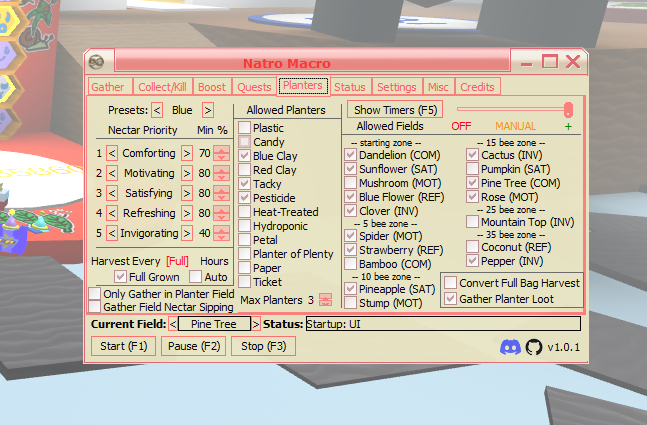Click the MANUAL mode label
Screen dimensions: 647x425
[x=515, y=126]
